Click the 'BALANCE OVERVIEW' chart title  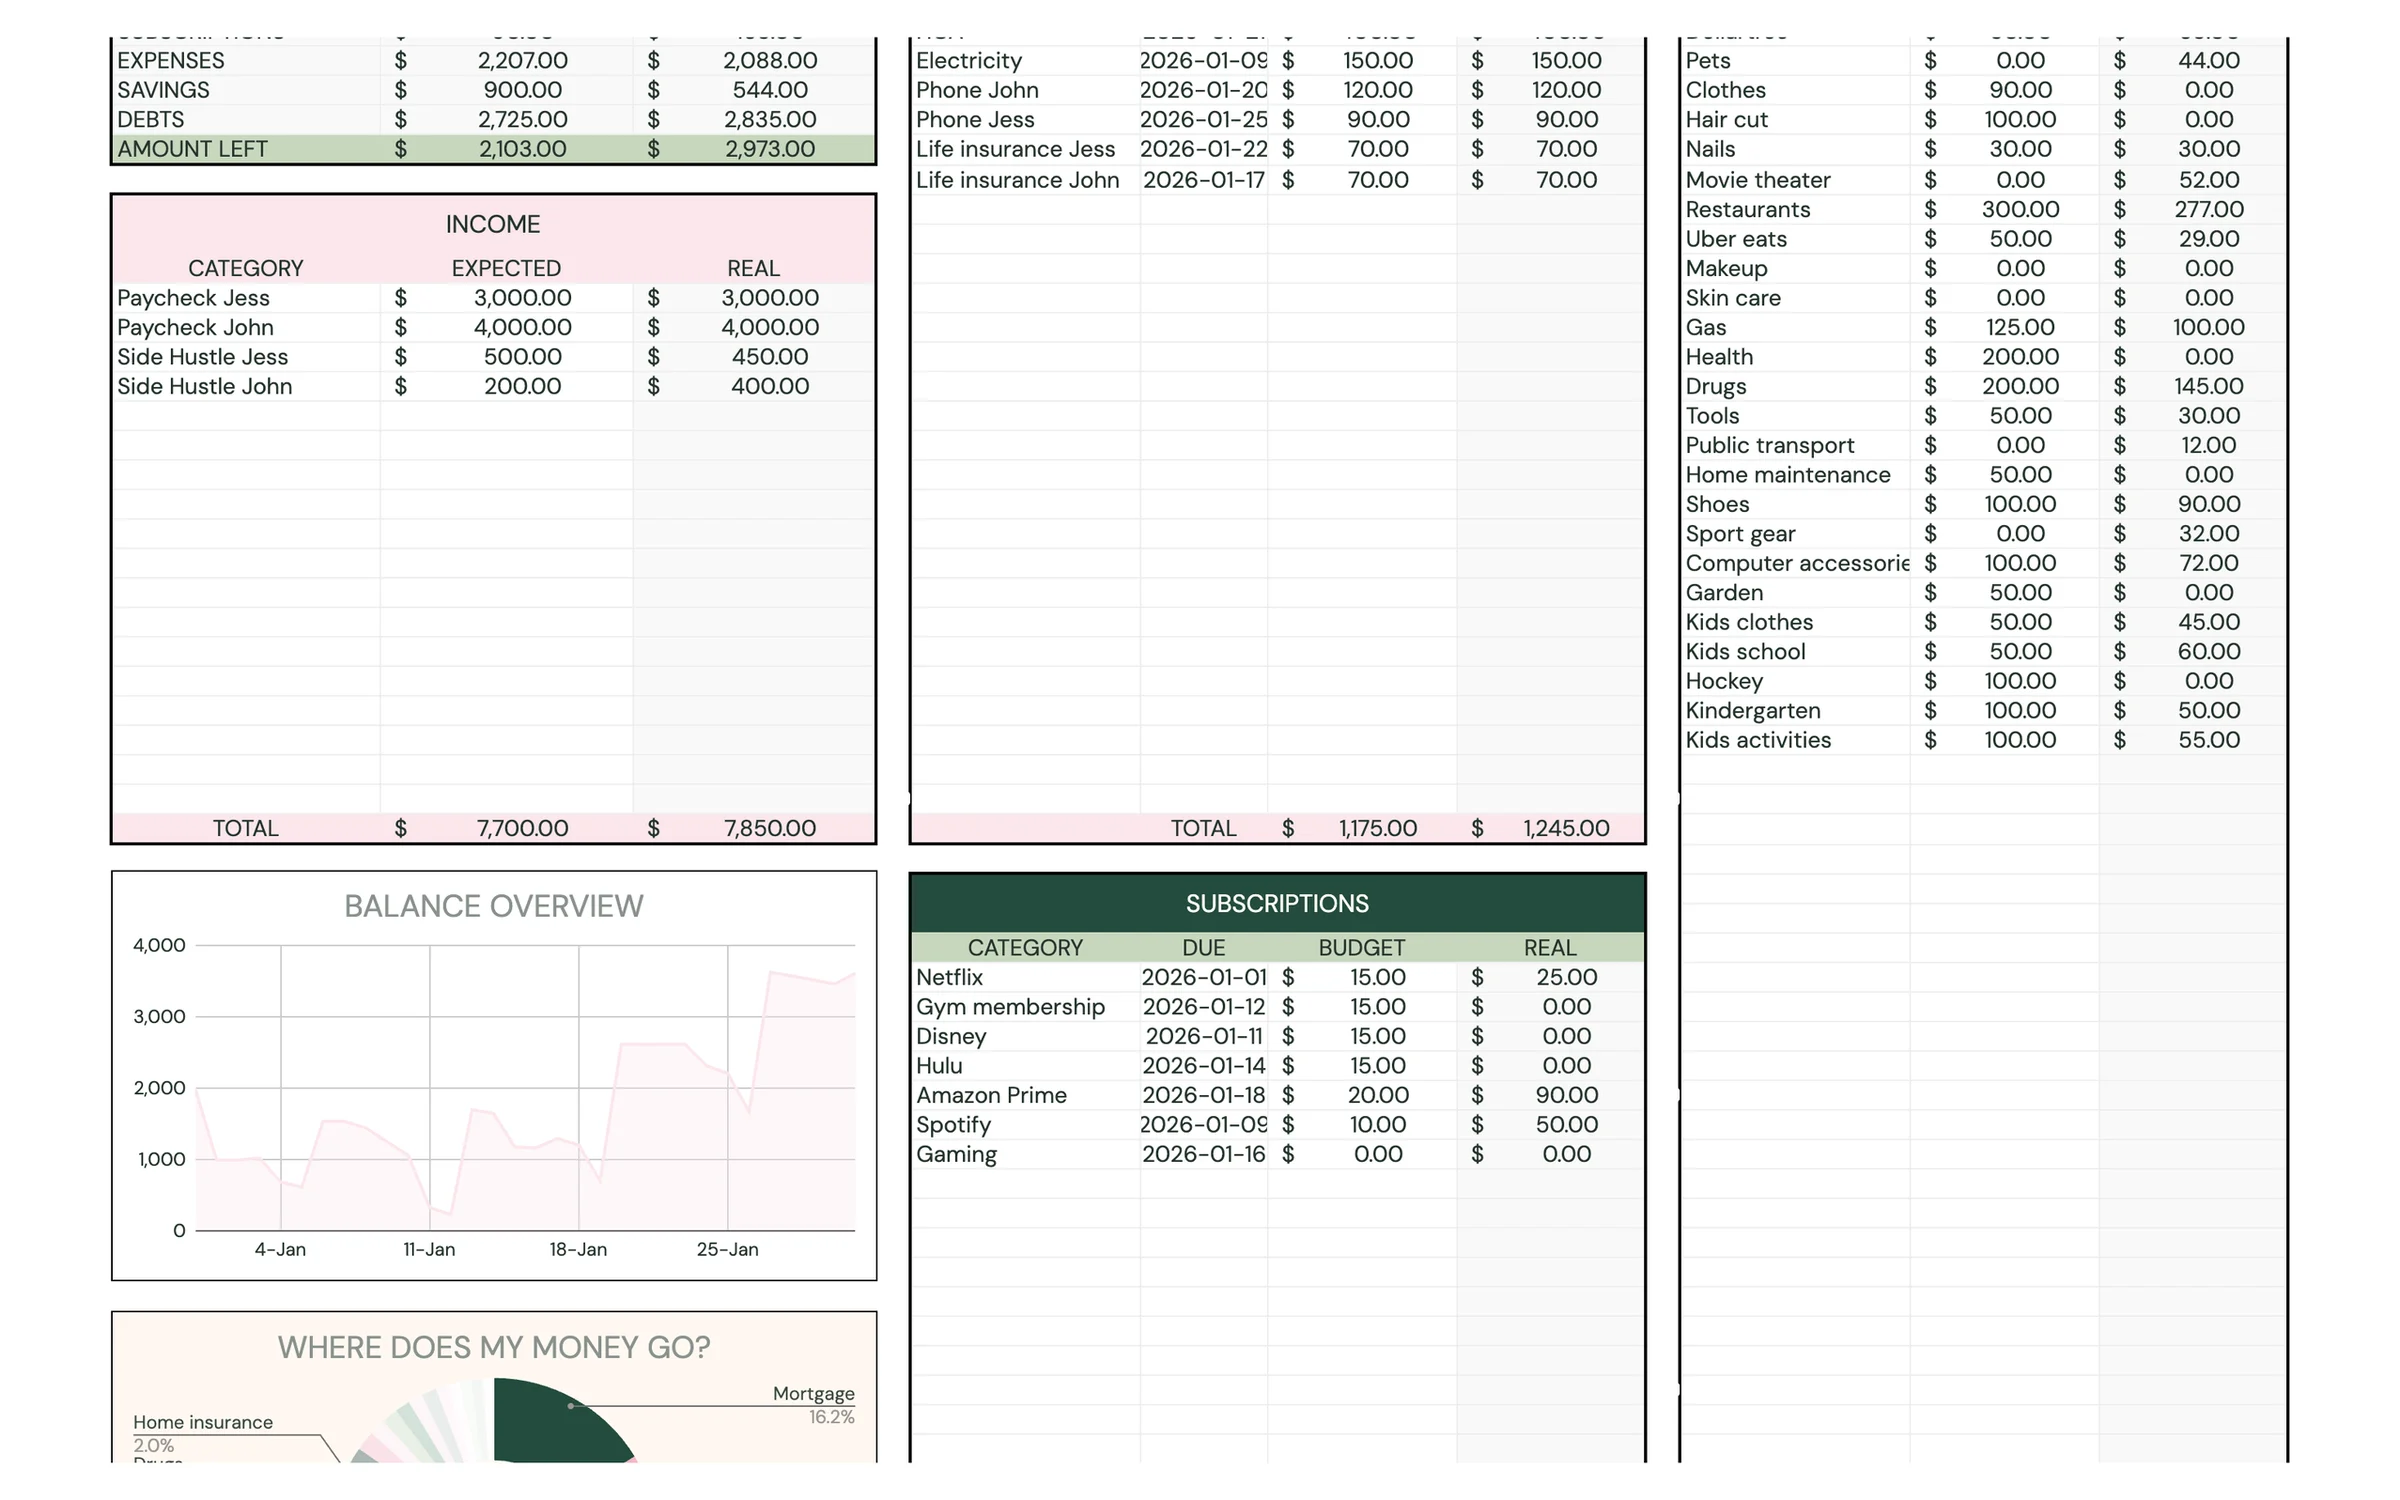pos(493,906)
